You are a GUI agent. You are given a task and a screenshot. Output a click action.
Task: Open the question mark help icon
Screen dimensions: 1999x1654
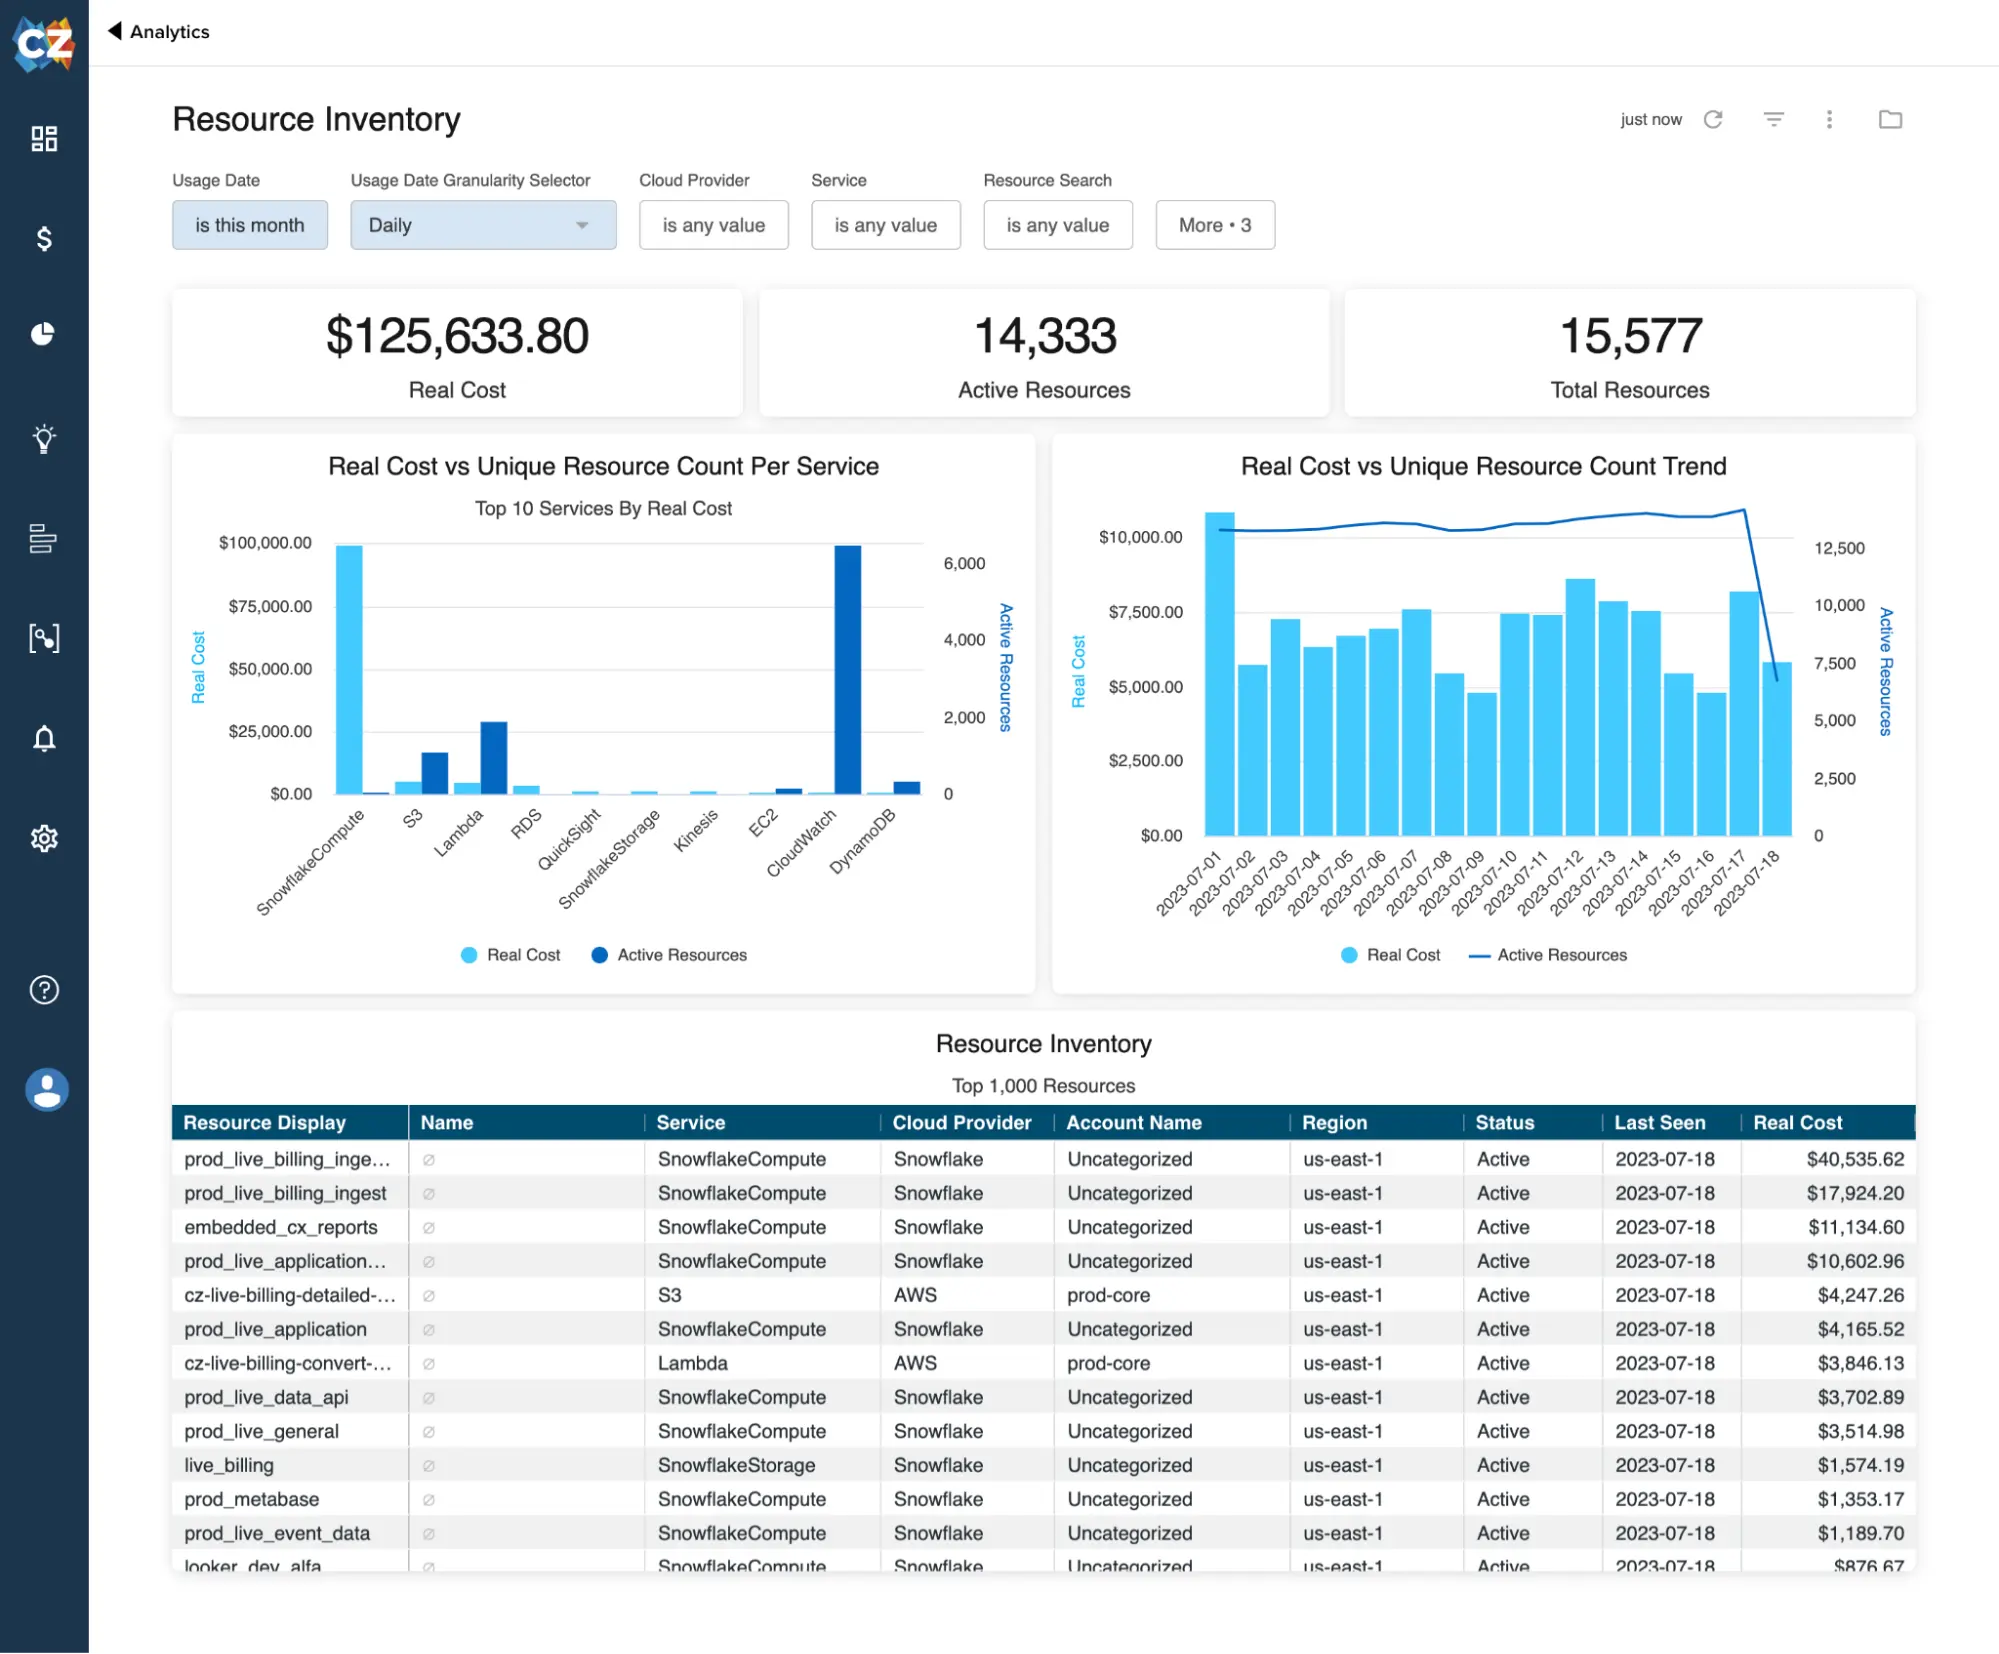click(44, 990)
